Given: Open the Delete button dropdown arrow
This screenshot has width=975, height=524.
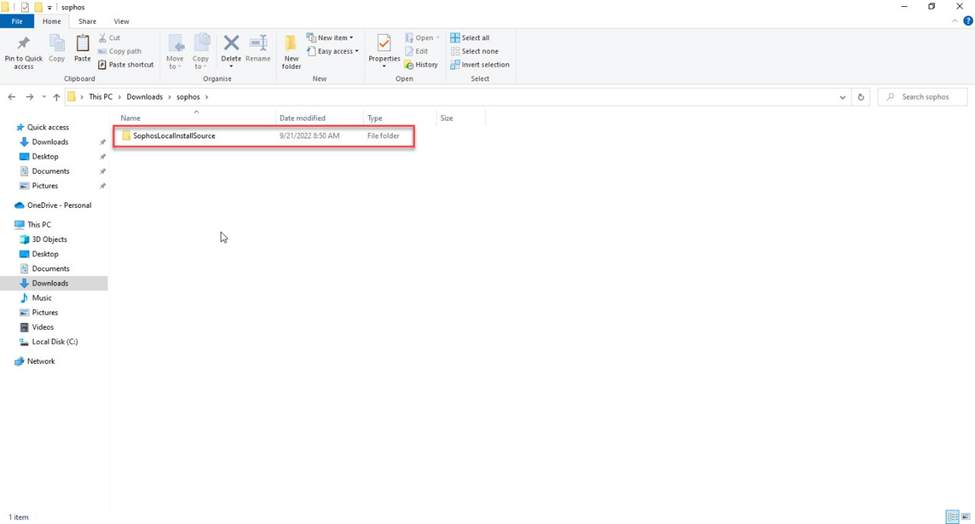Looking at the screenshot, I should coord(231,67).
